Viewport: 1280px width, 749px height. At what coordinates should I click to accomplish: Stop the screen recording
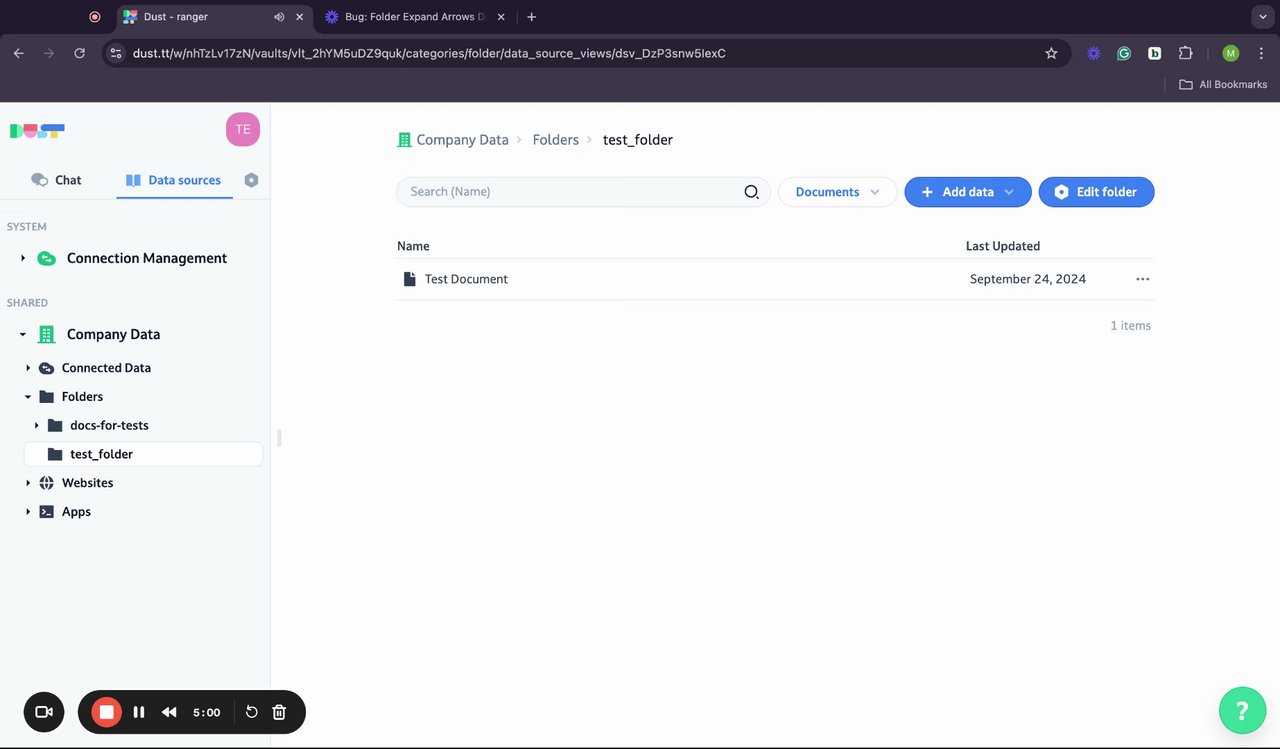[x=106, y=712]
